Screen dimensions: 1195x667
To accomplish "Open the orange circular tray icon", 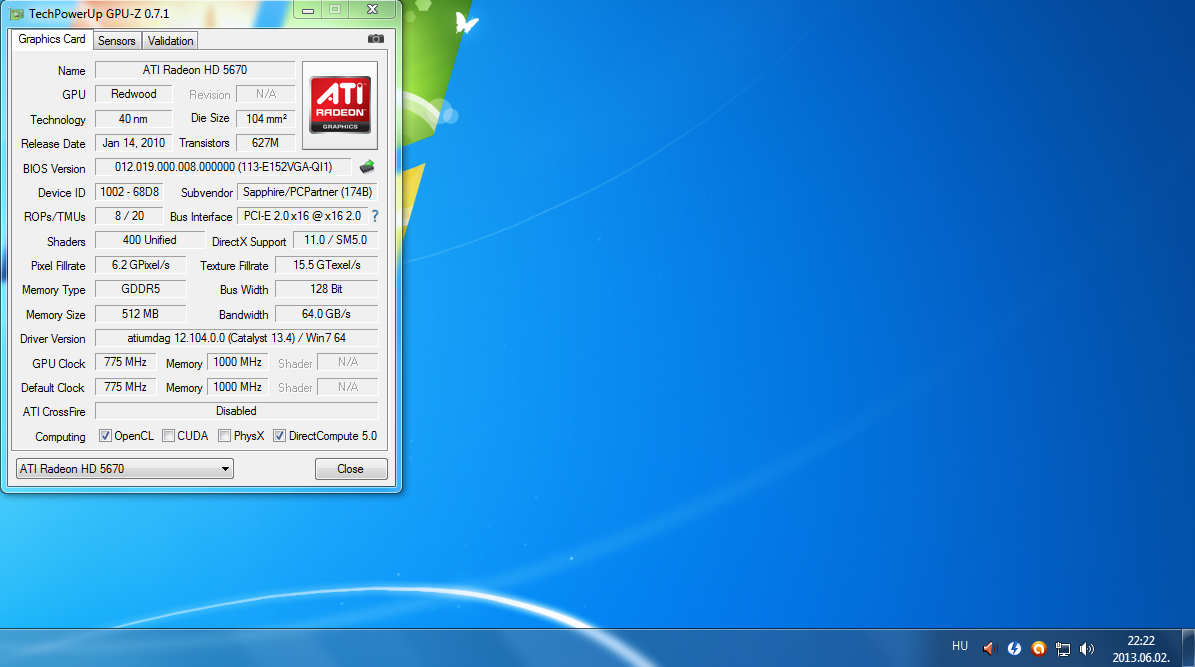I will click(1038, 649).
